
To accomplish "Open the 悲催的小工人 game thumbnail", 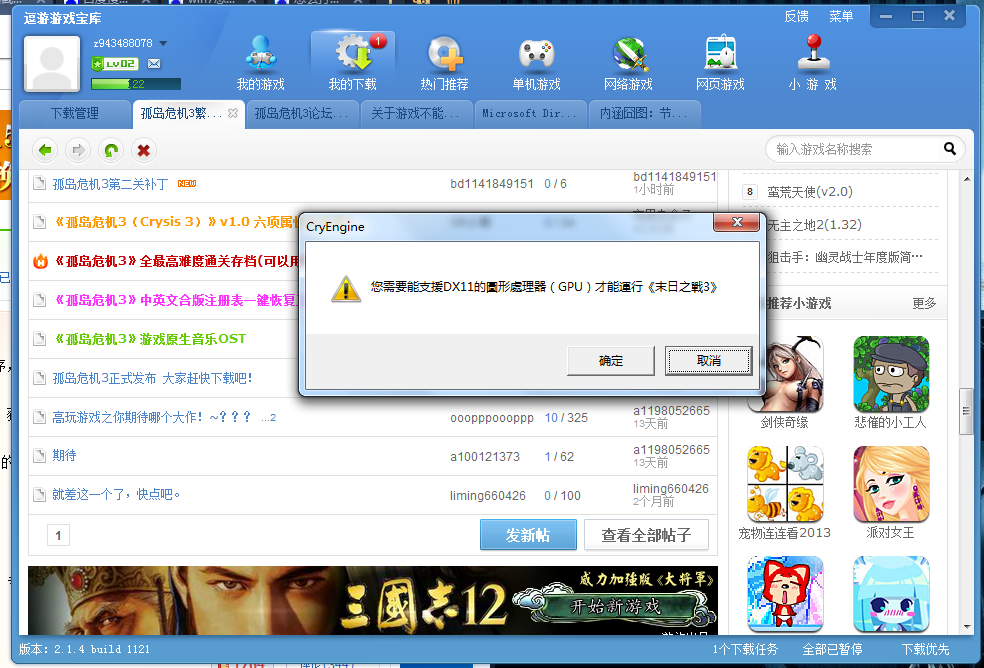I will click(x=891, y=374).
